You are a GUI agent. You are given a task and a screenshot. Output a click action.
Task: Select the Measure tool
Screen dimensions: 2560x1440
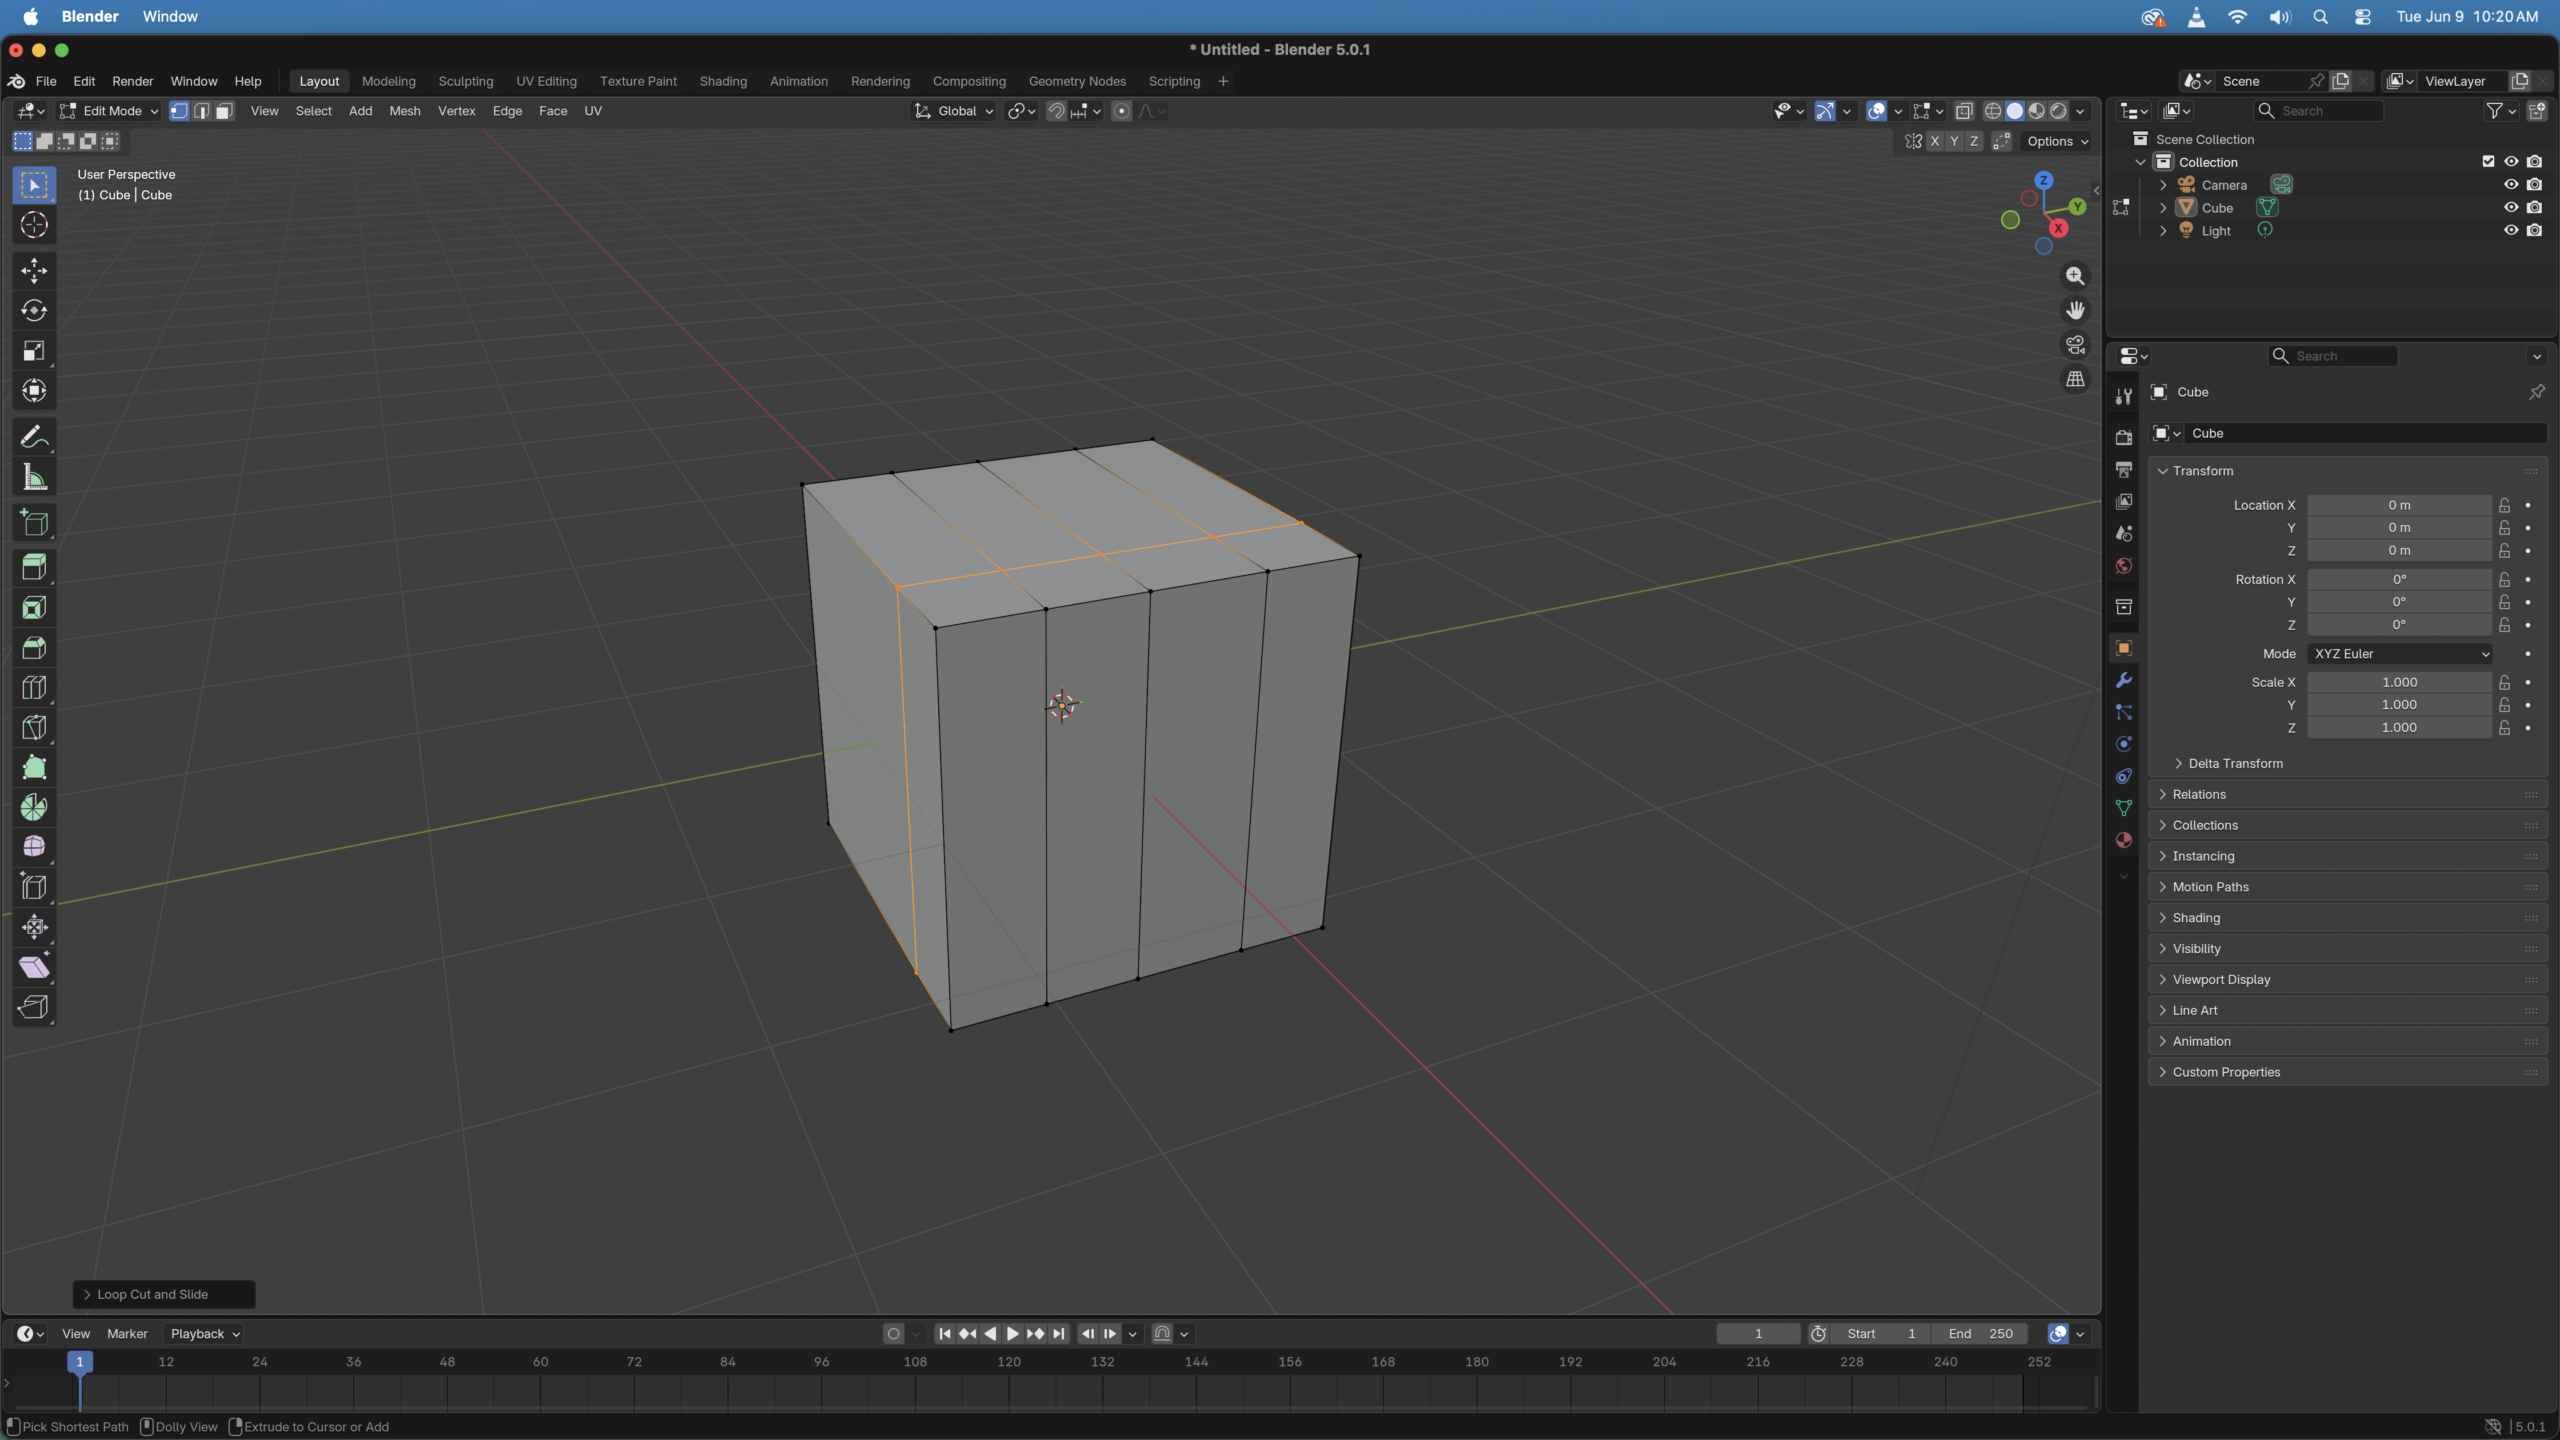pyautogui.click(x=34, y=477)
